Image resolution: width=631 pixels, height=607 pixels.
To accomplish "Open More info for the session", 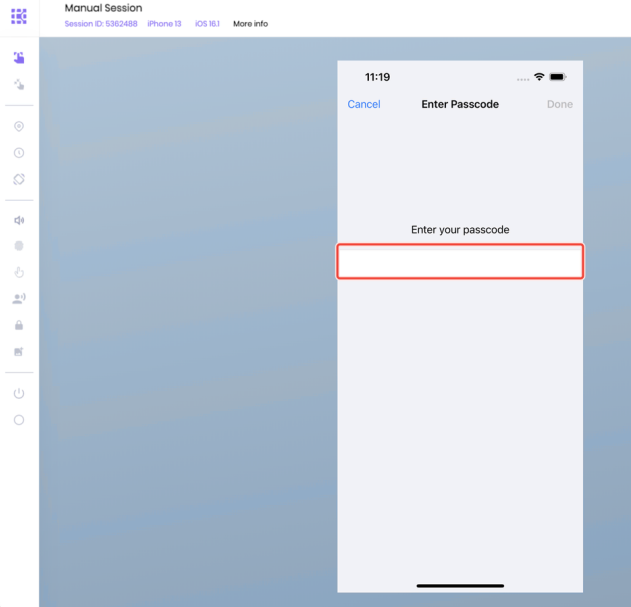I will tap(250, 24).
